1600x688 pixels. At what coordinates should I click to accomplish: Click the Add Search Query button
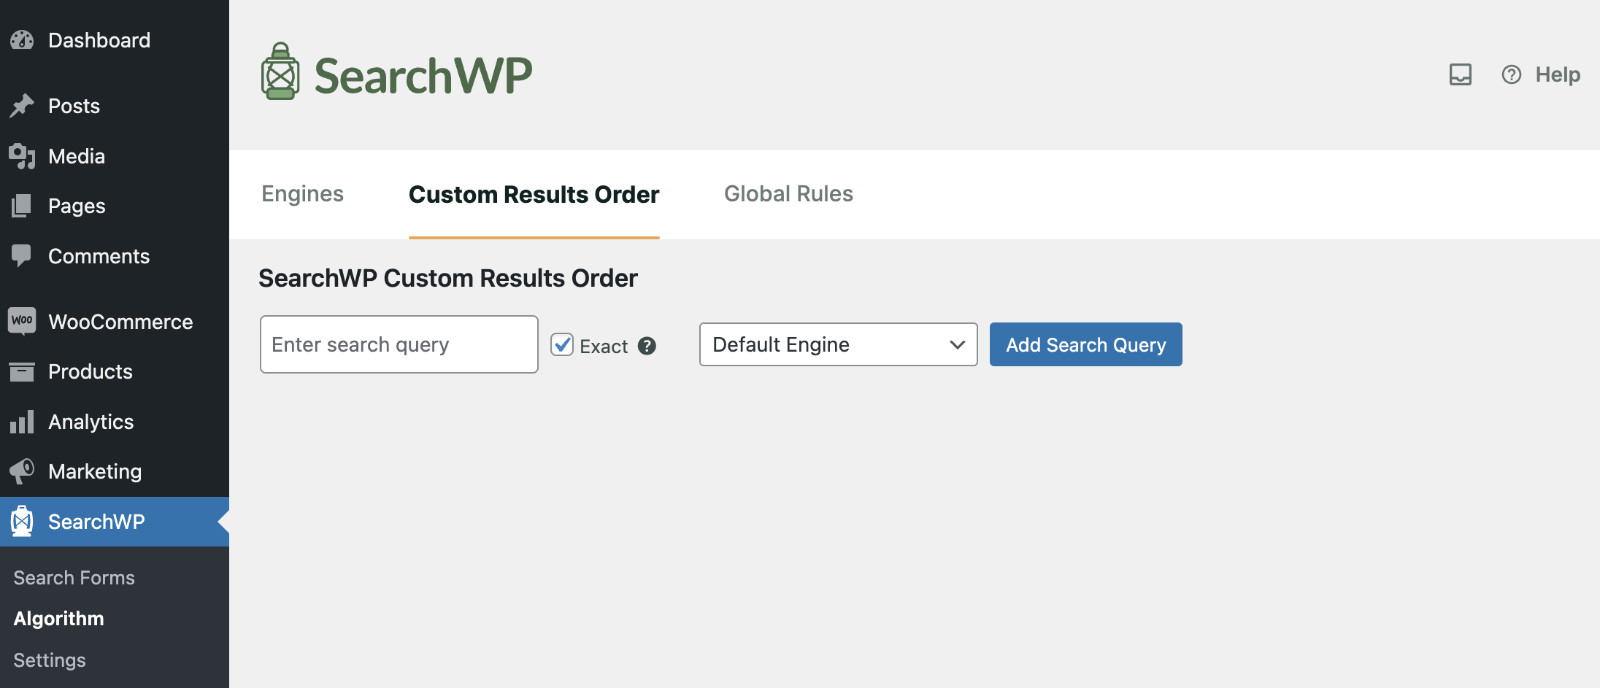point(1086,344)
